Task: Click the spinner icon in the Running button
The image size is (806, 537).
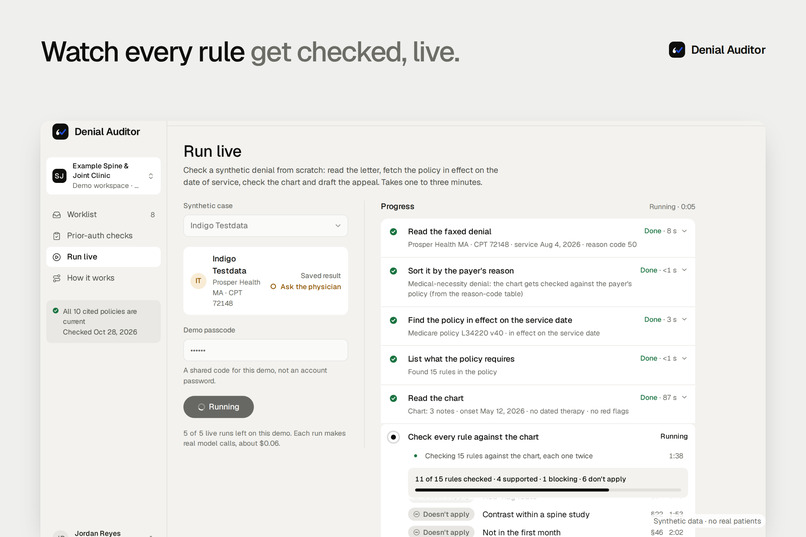Action: (202, 407)
